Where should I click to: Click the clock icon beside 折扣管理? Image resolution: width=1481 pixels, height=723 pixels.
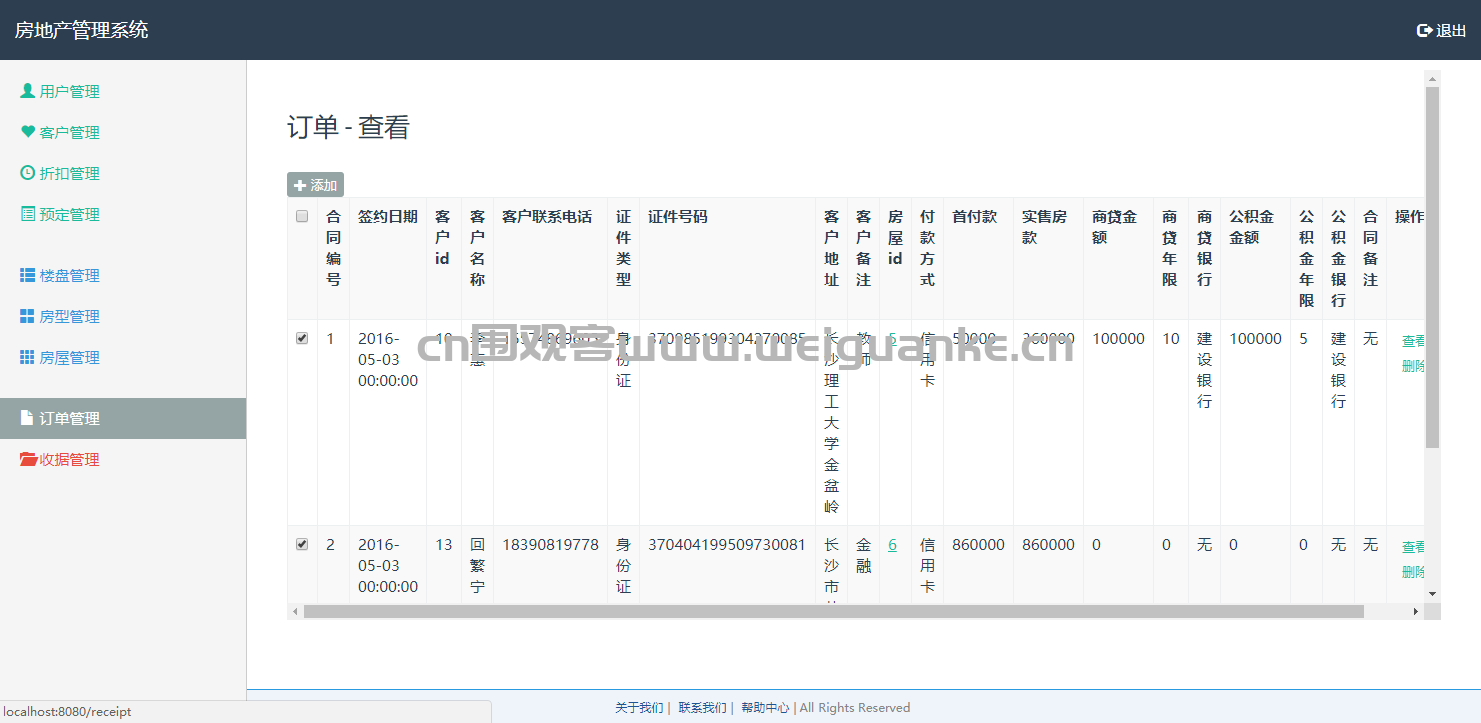28,173
